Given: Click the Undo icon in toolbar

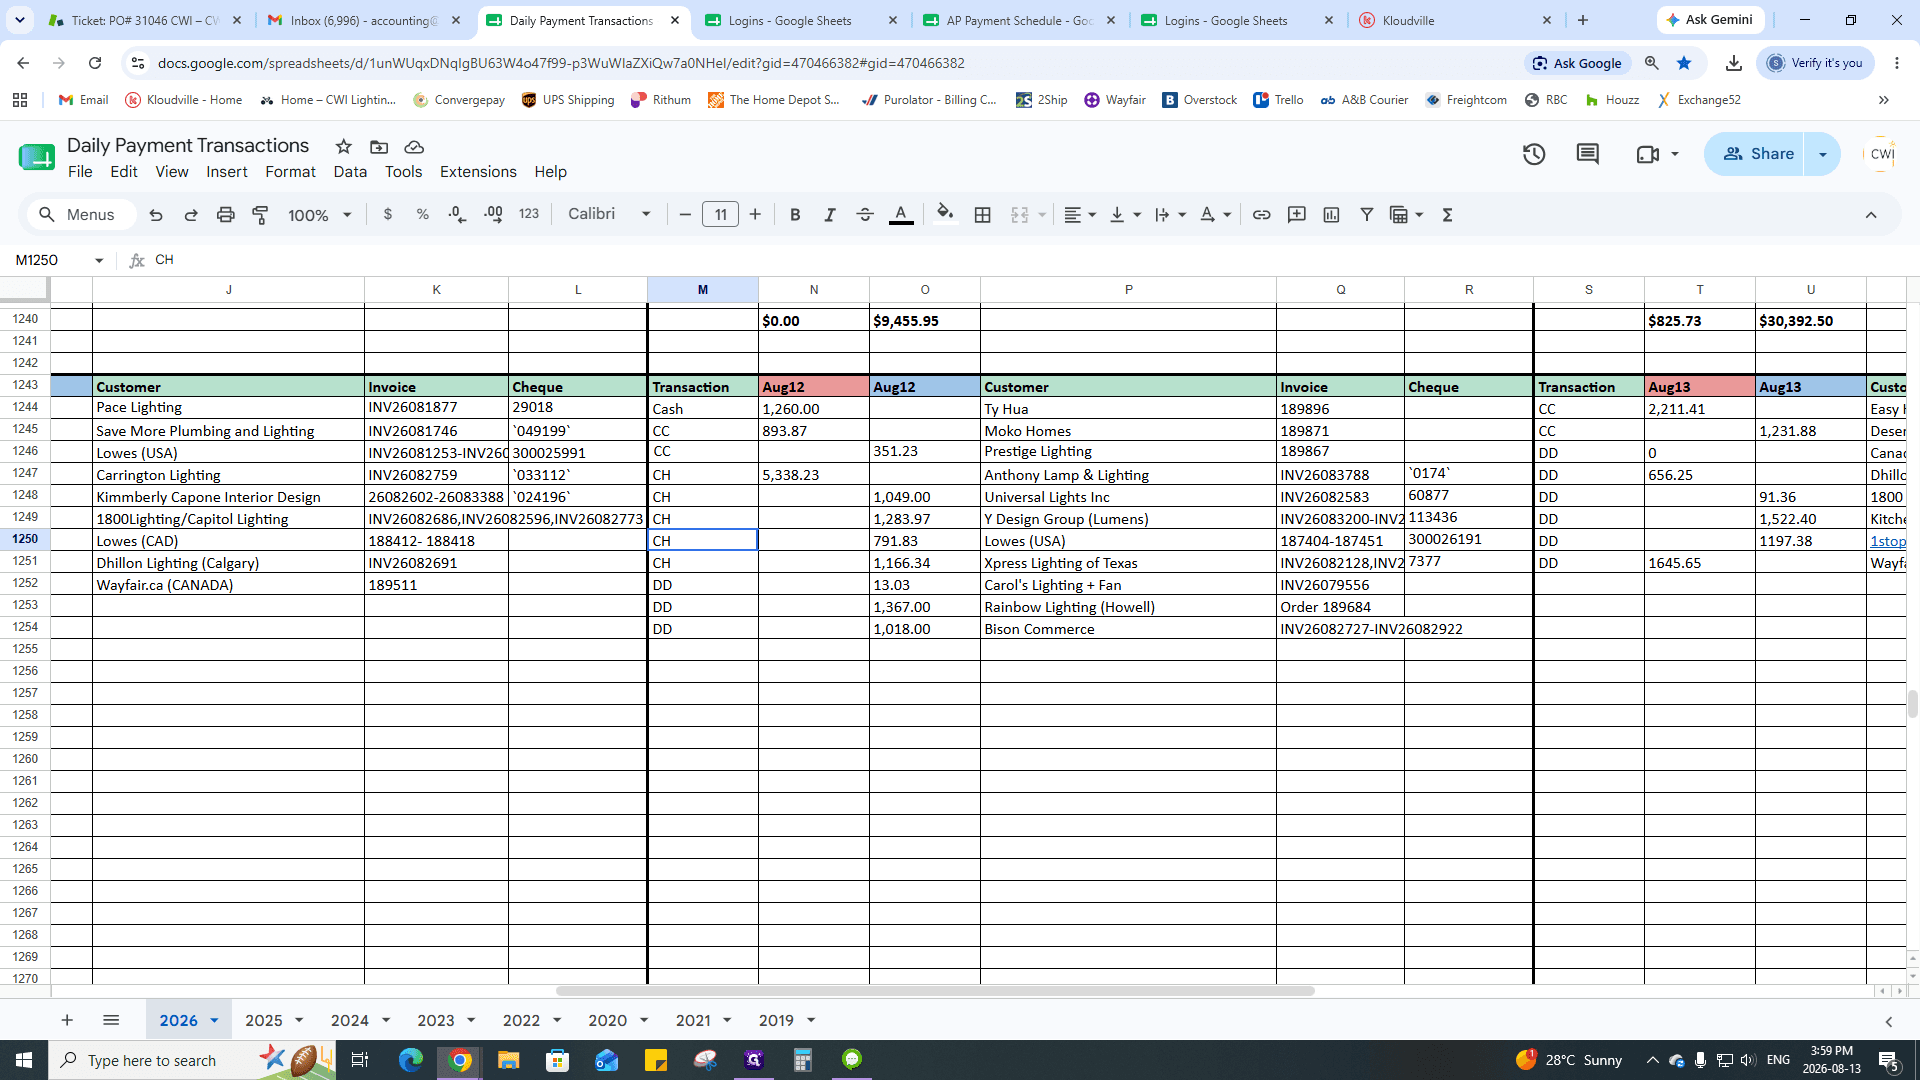Looking at the screenshot, I should coord(156,215).
